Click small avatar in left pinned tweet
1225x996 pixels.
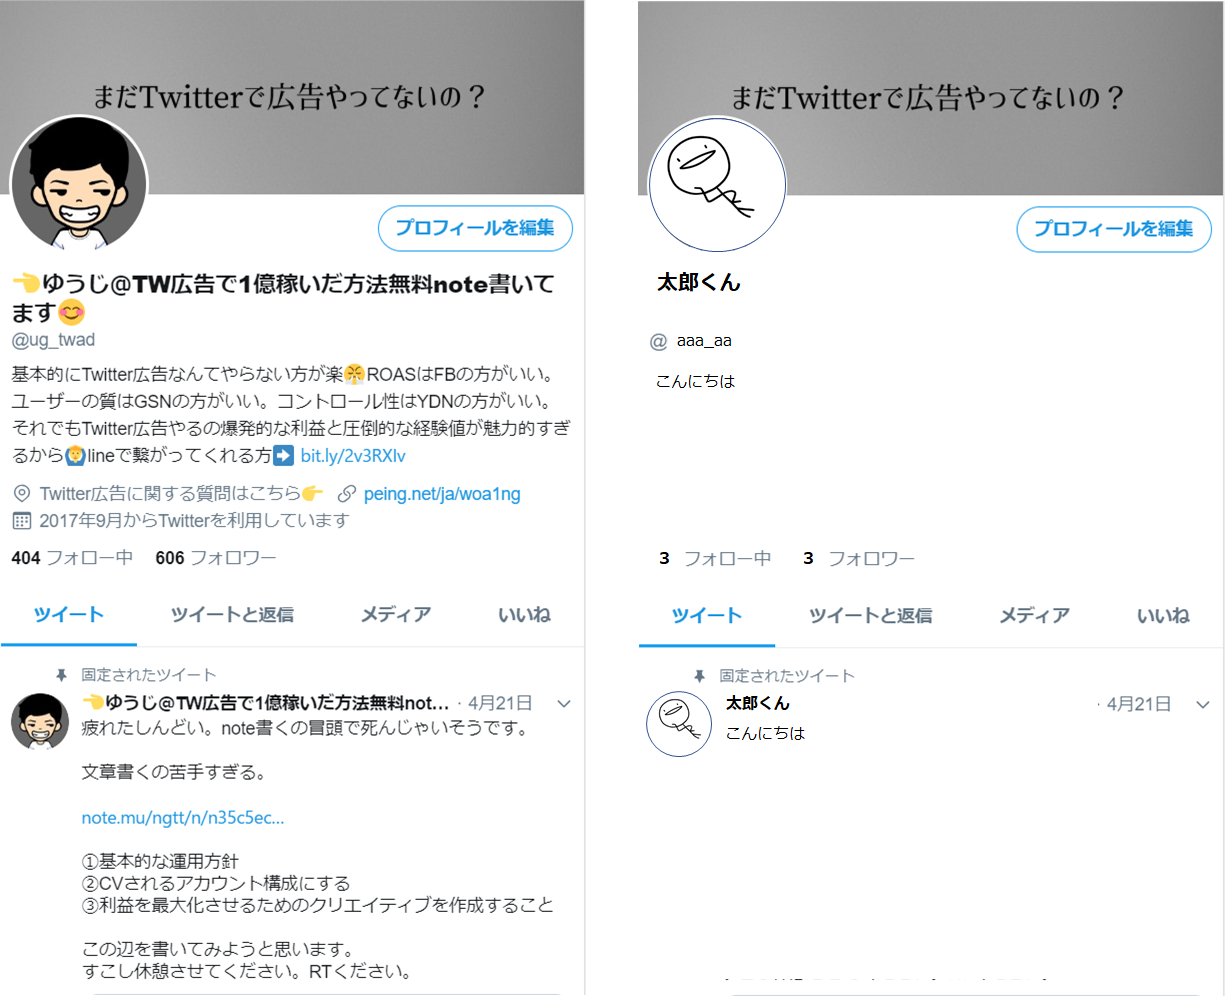click(41, 721)
